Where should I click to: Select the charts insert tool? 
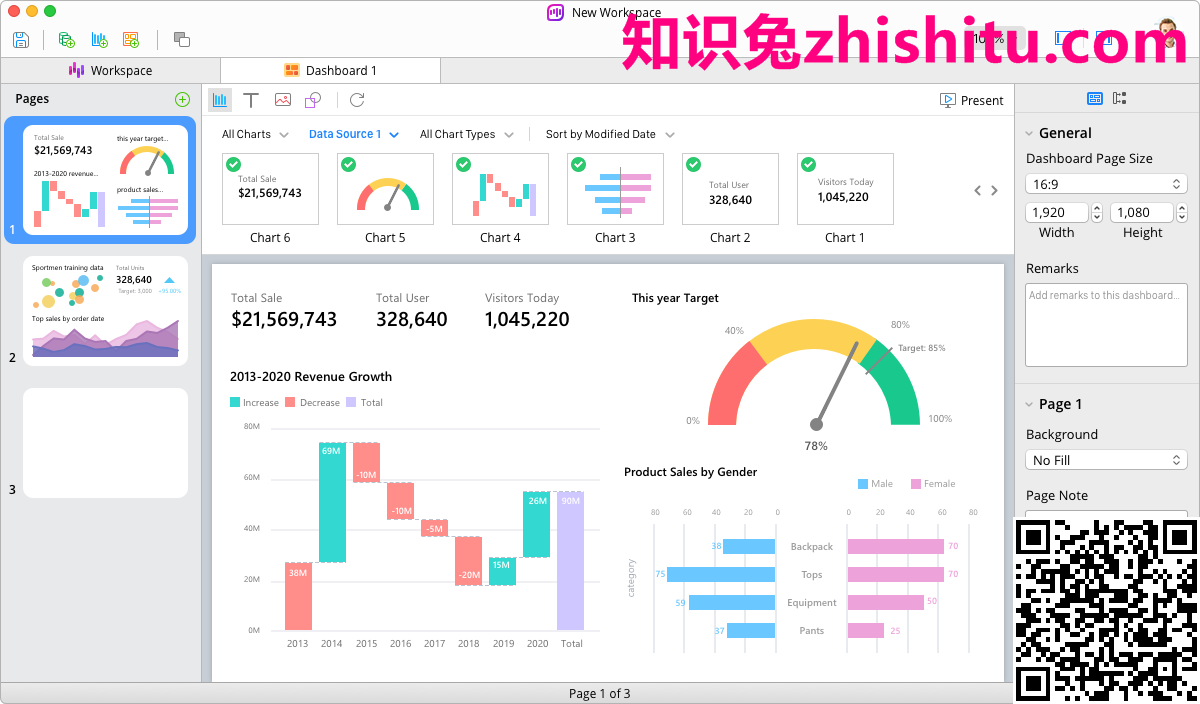[220, 100]
